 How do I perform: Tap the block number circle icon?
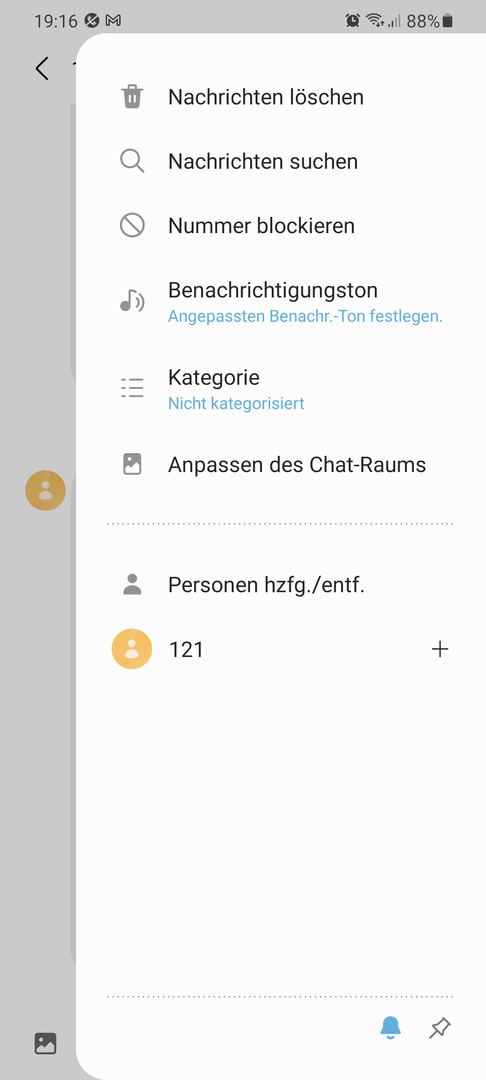point(131,225)
